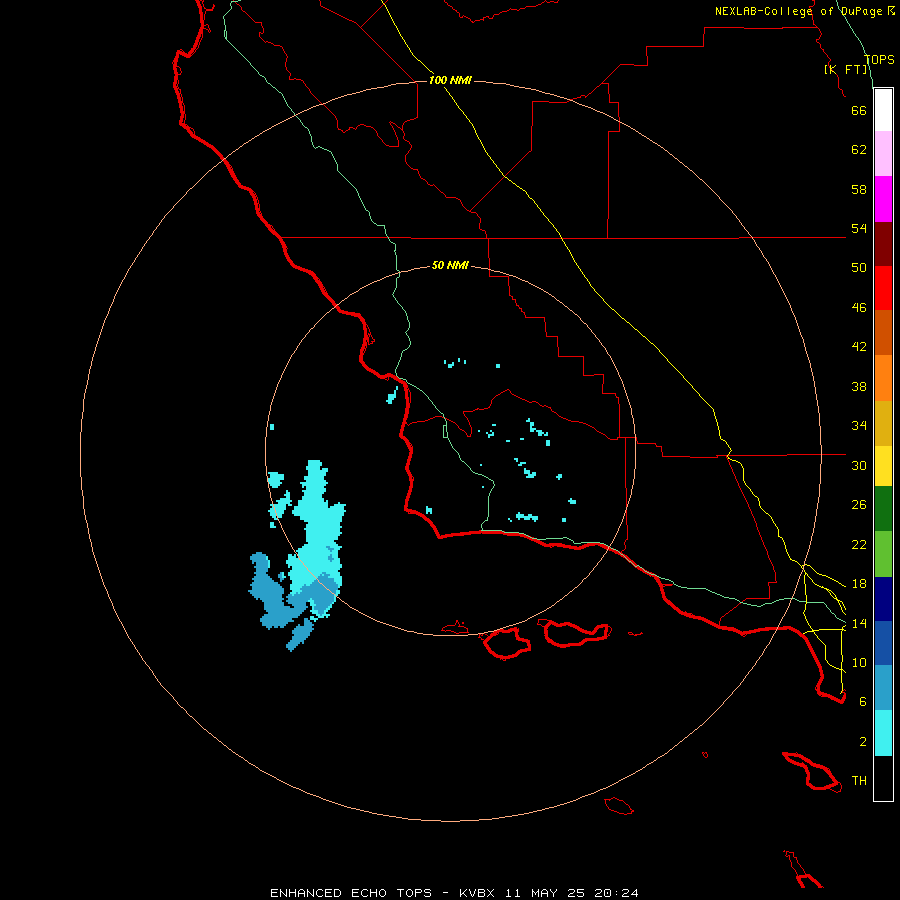The image size is (900, 900).
Task: Click legend value 50
Action: pyautogui.click(x=859, y=268)
